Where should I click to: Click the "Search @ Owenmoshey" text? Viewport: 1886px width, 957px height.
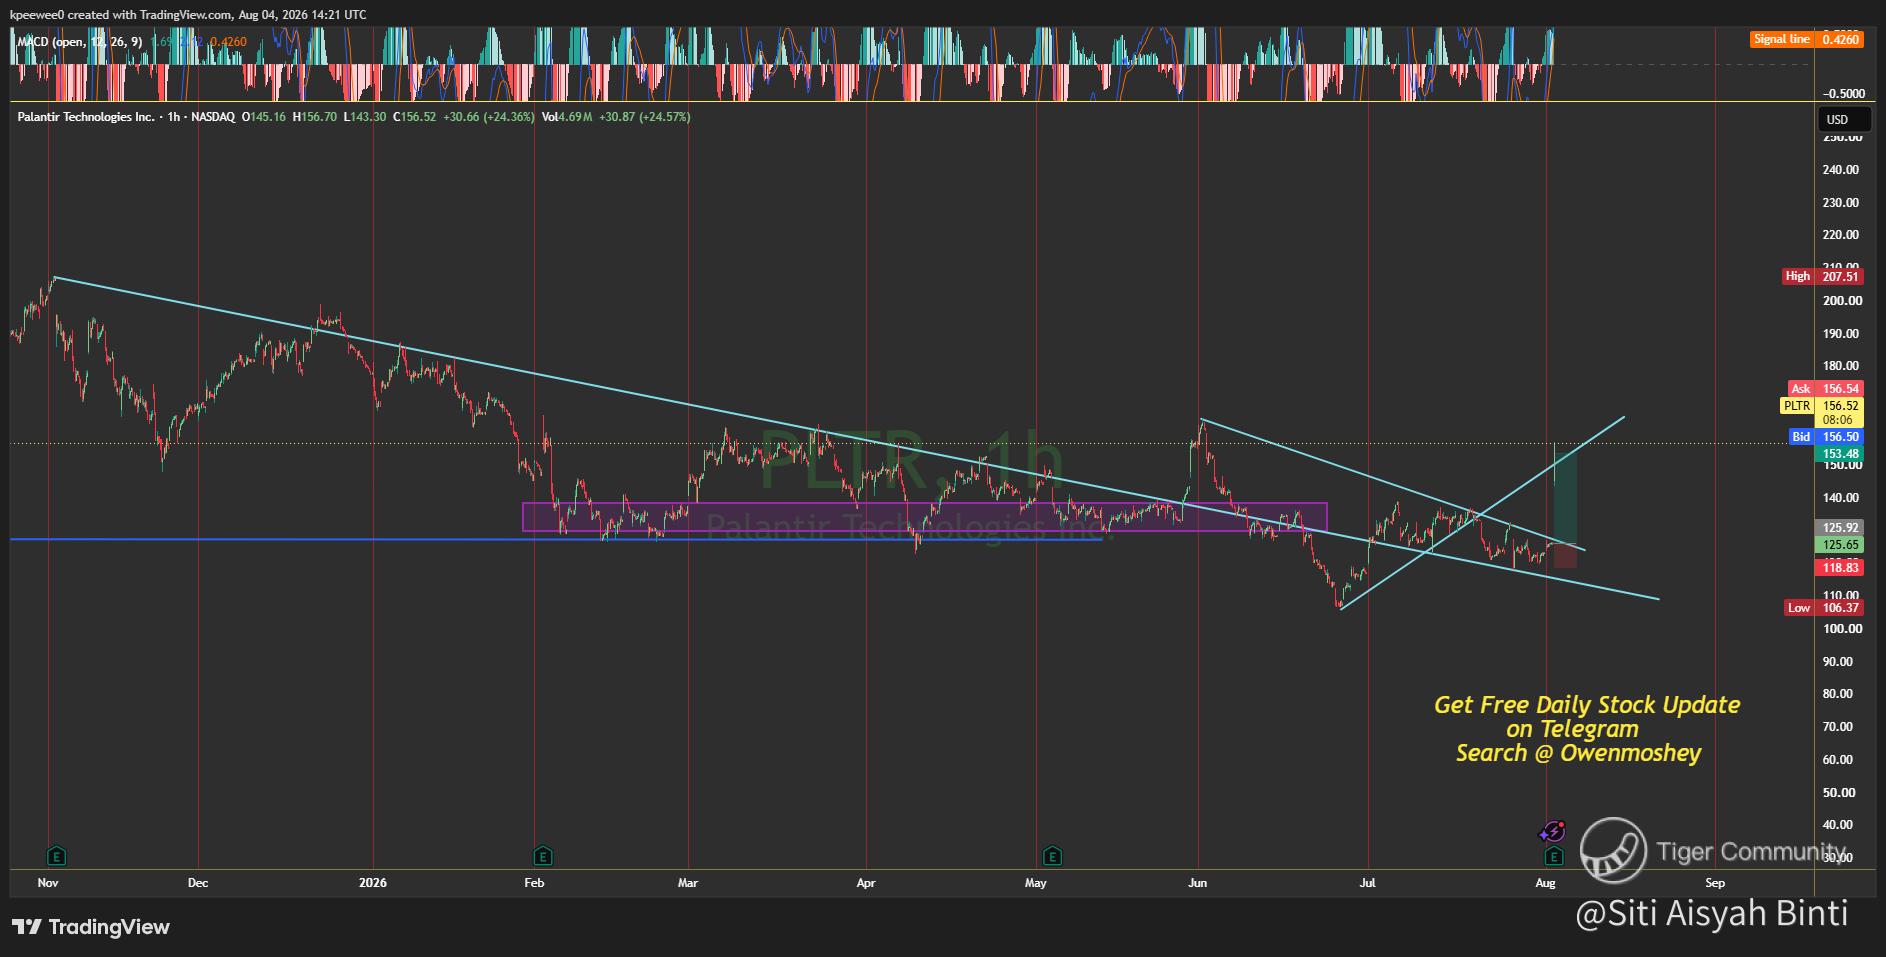1578,753
